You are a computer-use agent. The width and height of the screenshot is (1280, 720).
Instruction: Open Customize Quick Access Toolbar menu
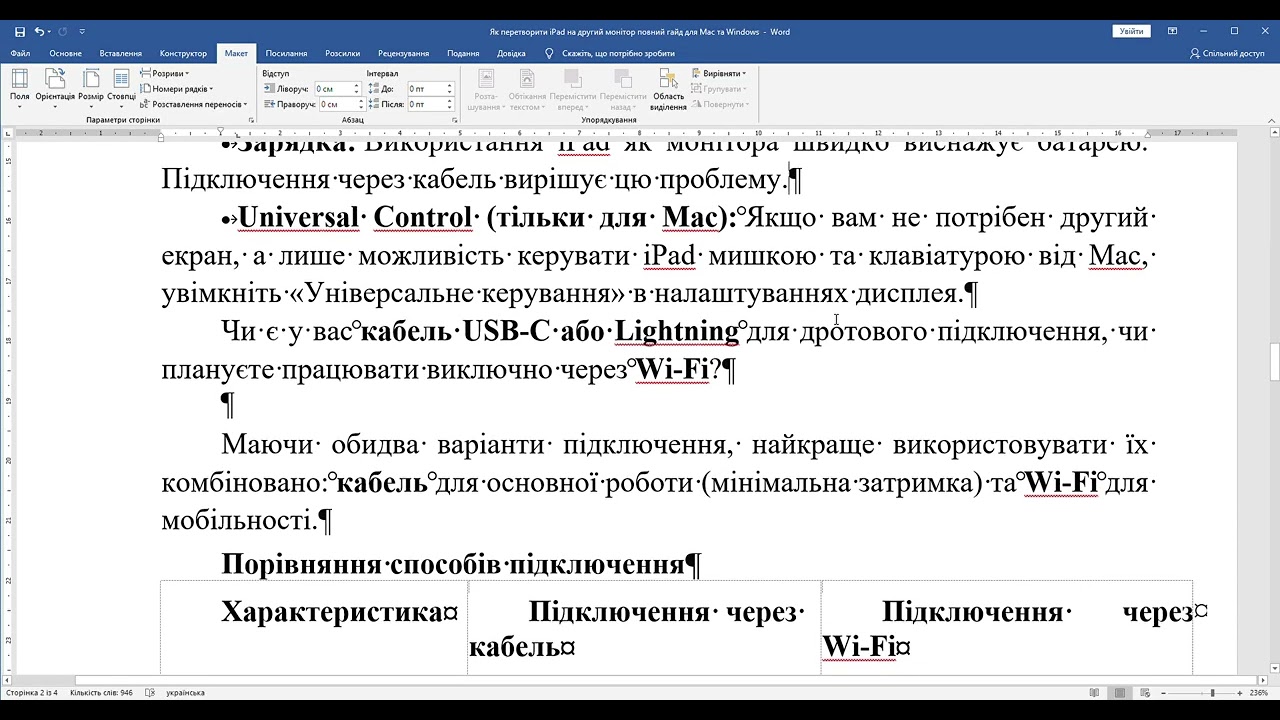click(x=82, y=32)
